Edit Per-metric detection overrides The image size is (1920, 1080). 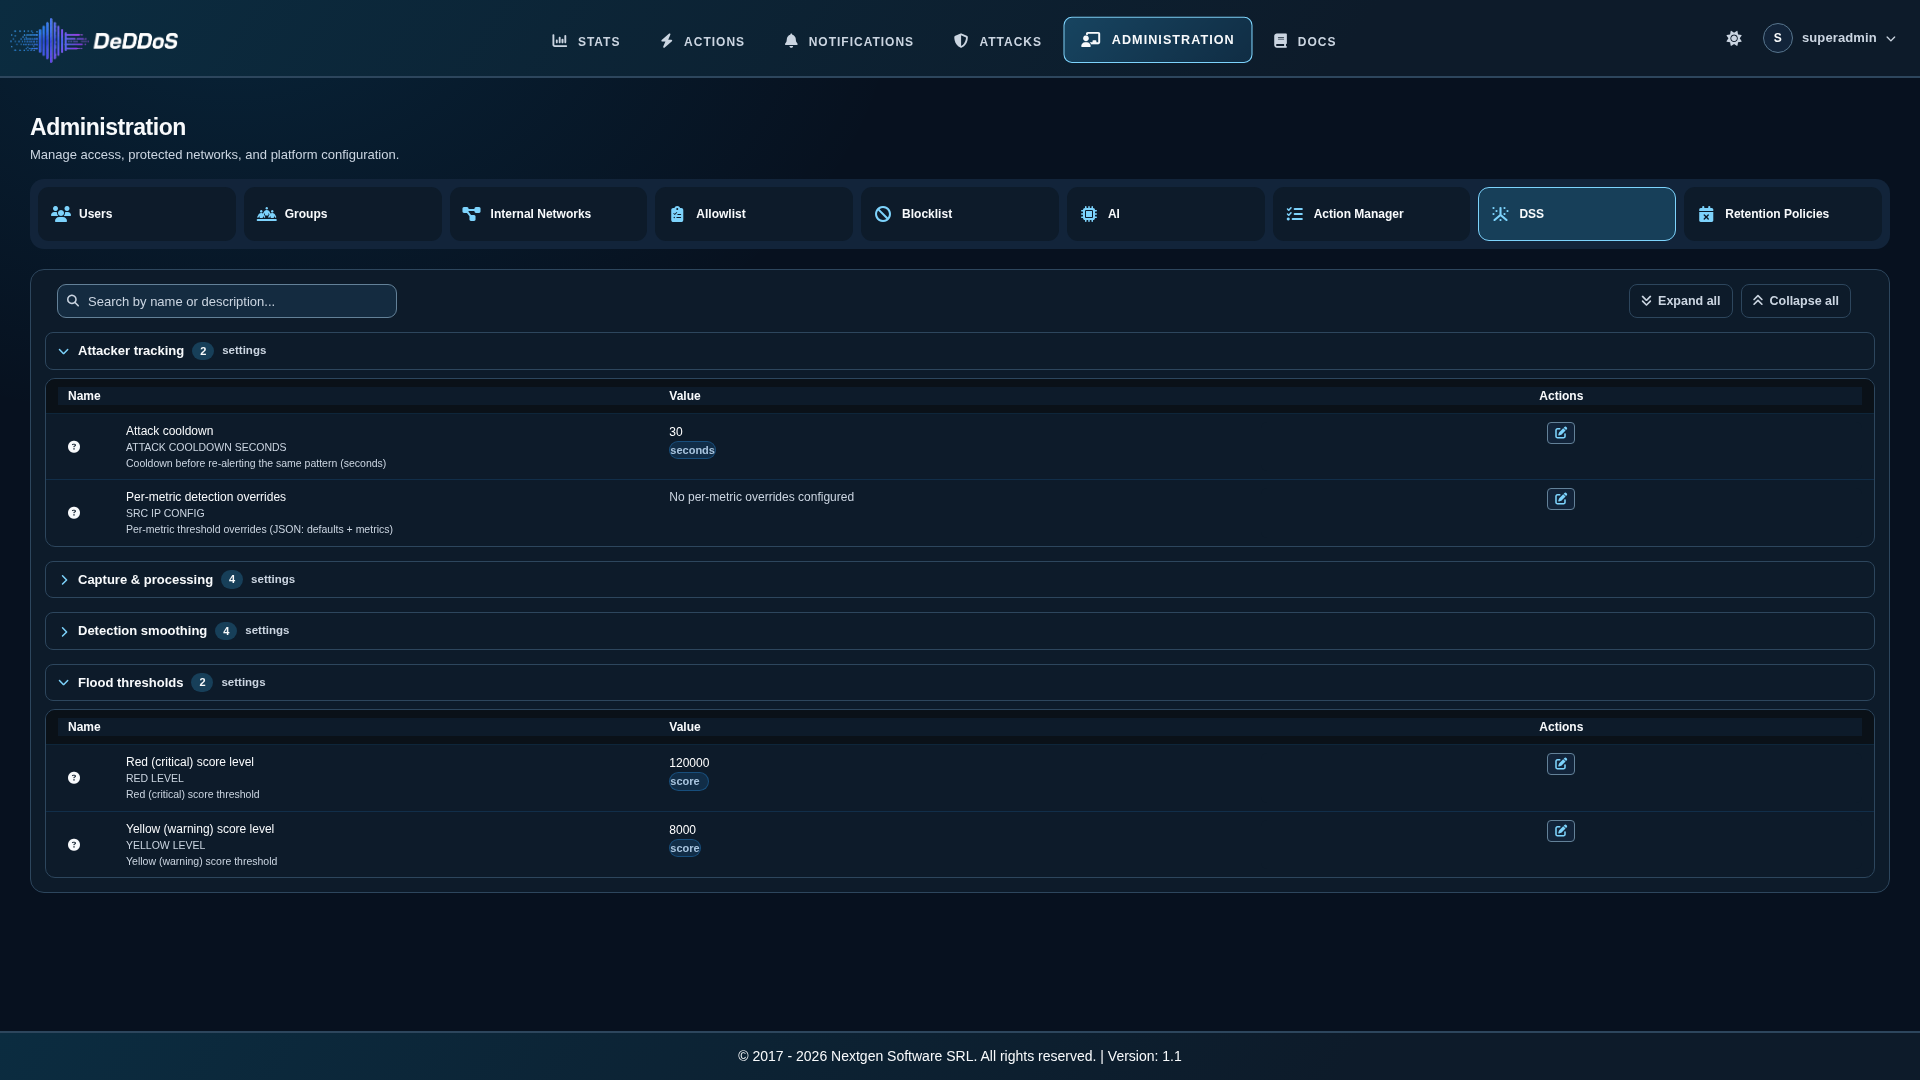pyautogui.click(x=1560, y=499)
